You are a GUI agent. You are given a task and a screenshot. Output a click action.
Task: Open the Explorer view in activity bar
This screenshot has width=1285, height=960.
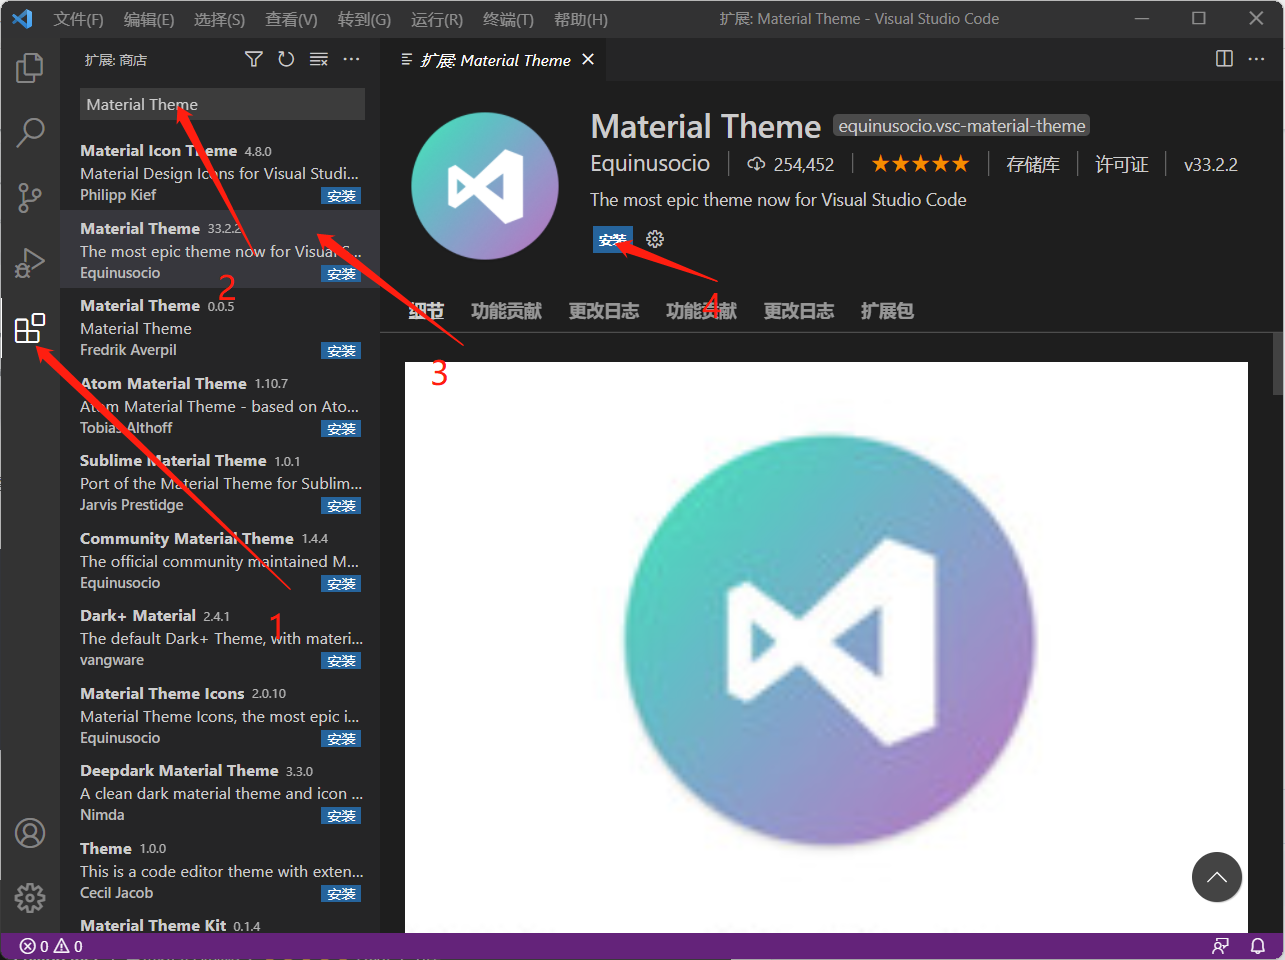tap(30, 68)
